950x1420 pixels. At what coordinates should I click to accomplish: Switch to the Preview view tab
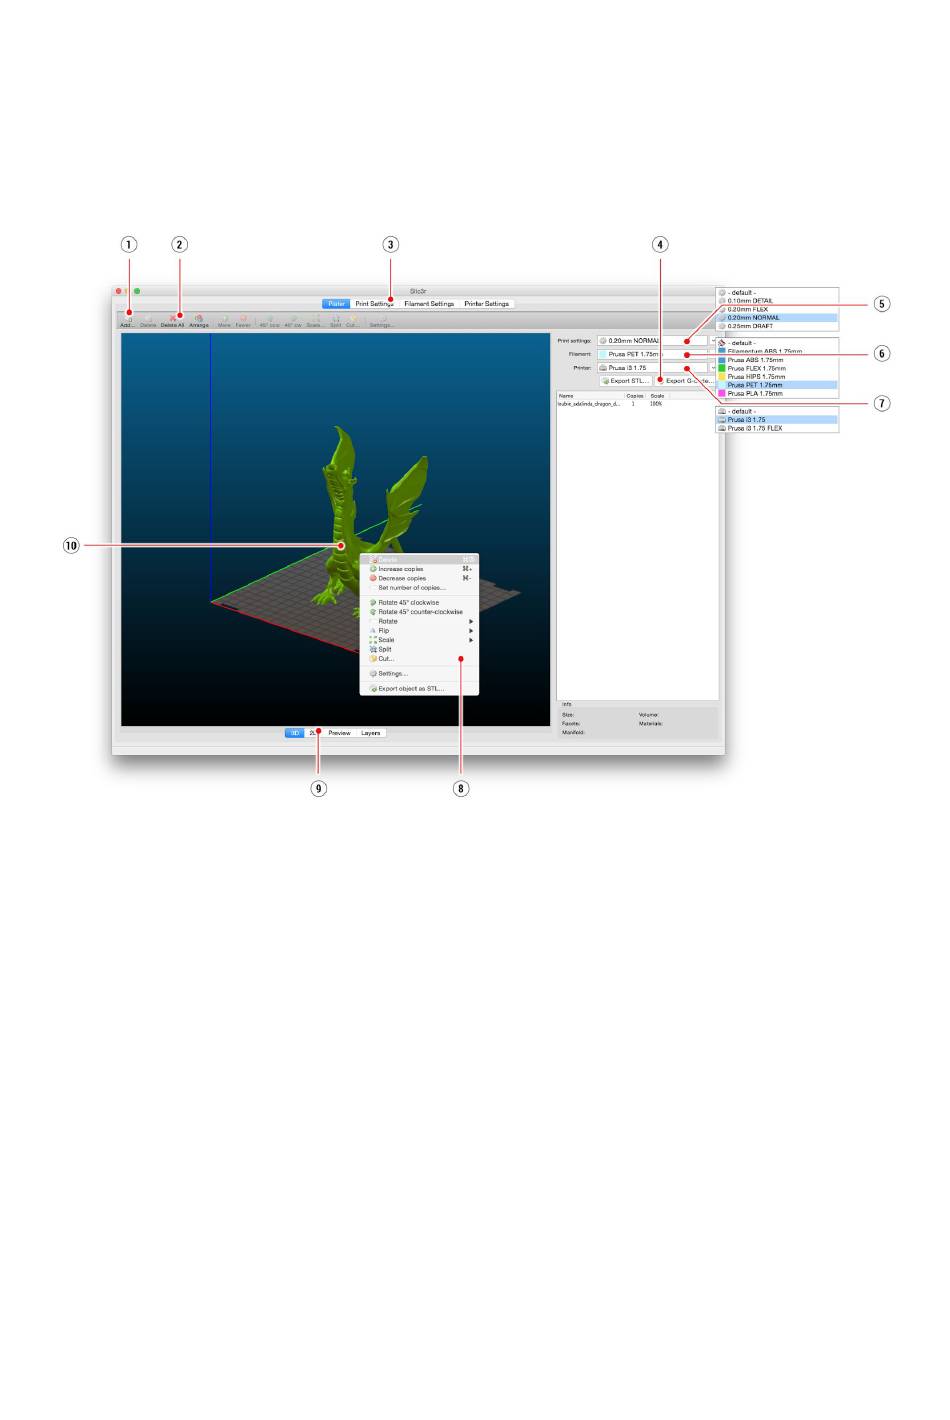pos(340,733)
